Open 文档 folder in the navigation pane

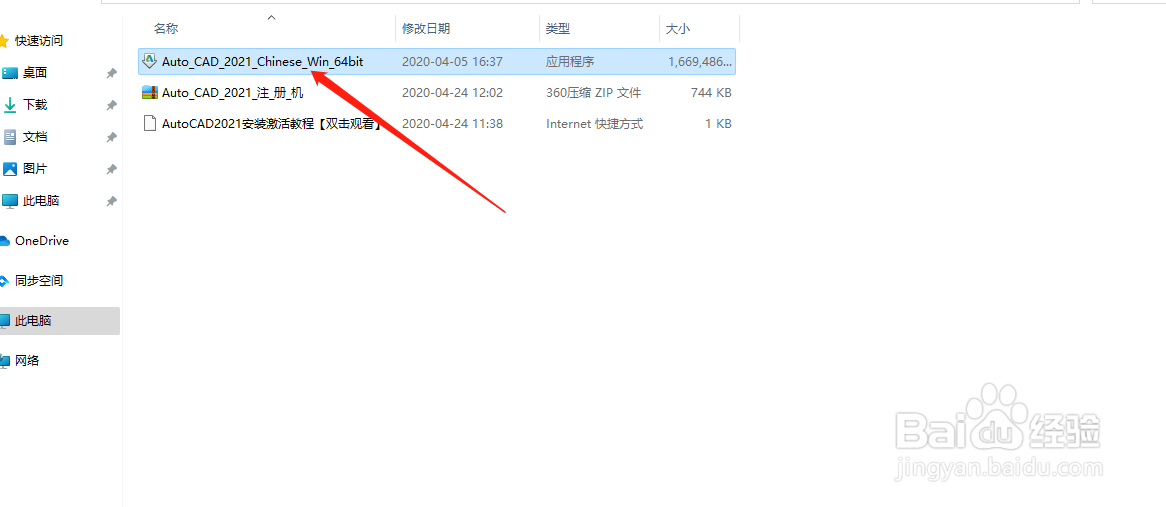pyautogui.click(x=35, y=137)
